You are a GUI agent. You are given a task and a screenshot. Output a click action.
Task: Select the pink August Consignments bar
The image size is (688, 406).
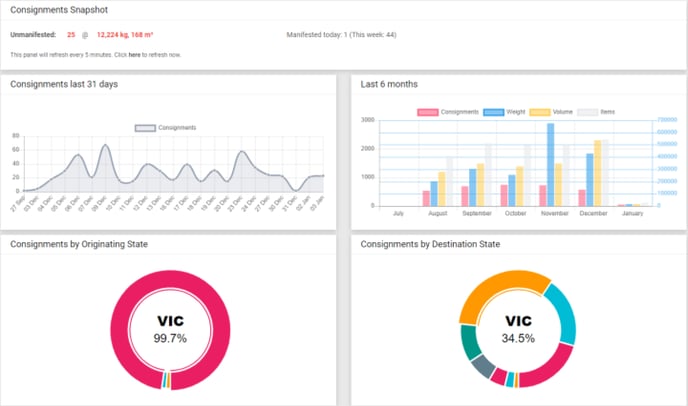point(426,198)
